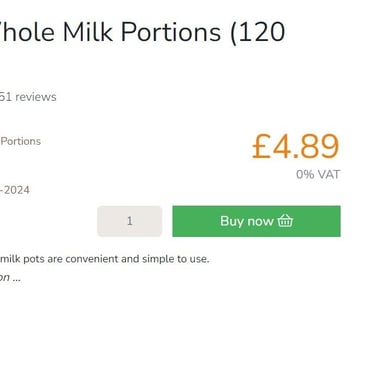Click the 0% VAT label

click(318, 174)
